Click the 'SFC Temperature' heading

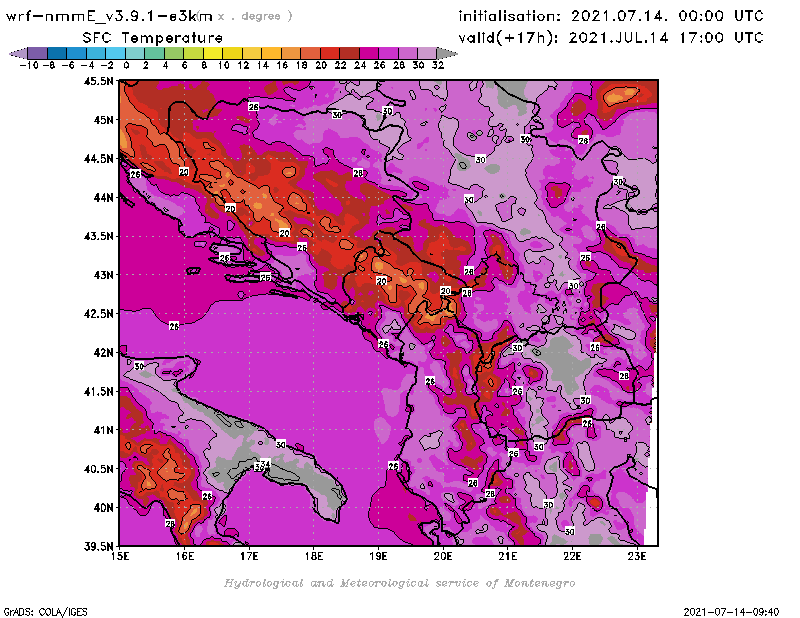point(153,38)
